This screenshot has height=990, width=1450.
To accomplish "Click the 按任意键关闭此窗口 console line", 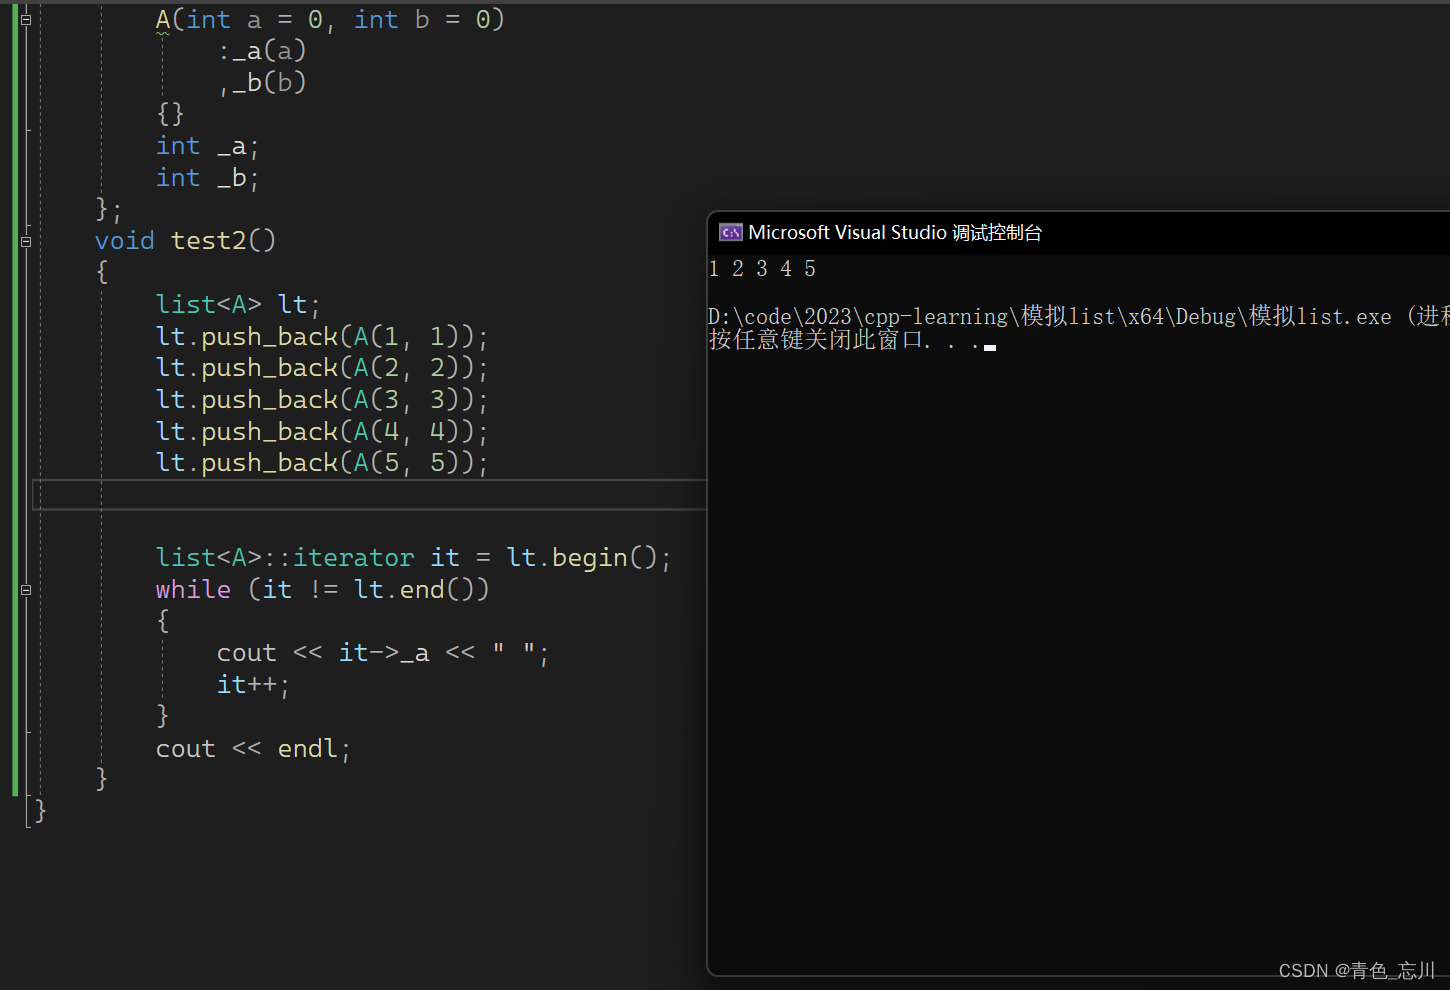I will [852, 340].
